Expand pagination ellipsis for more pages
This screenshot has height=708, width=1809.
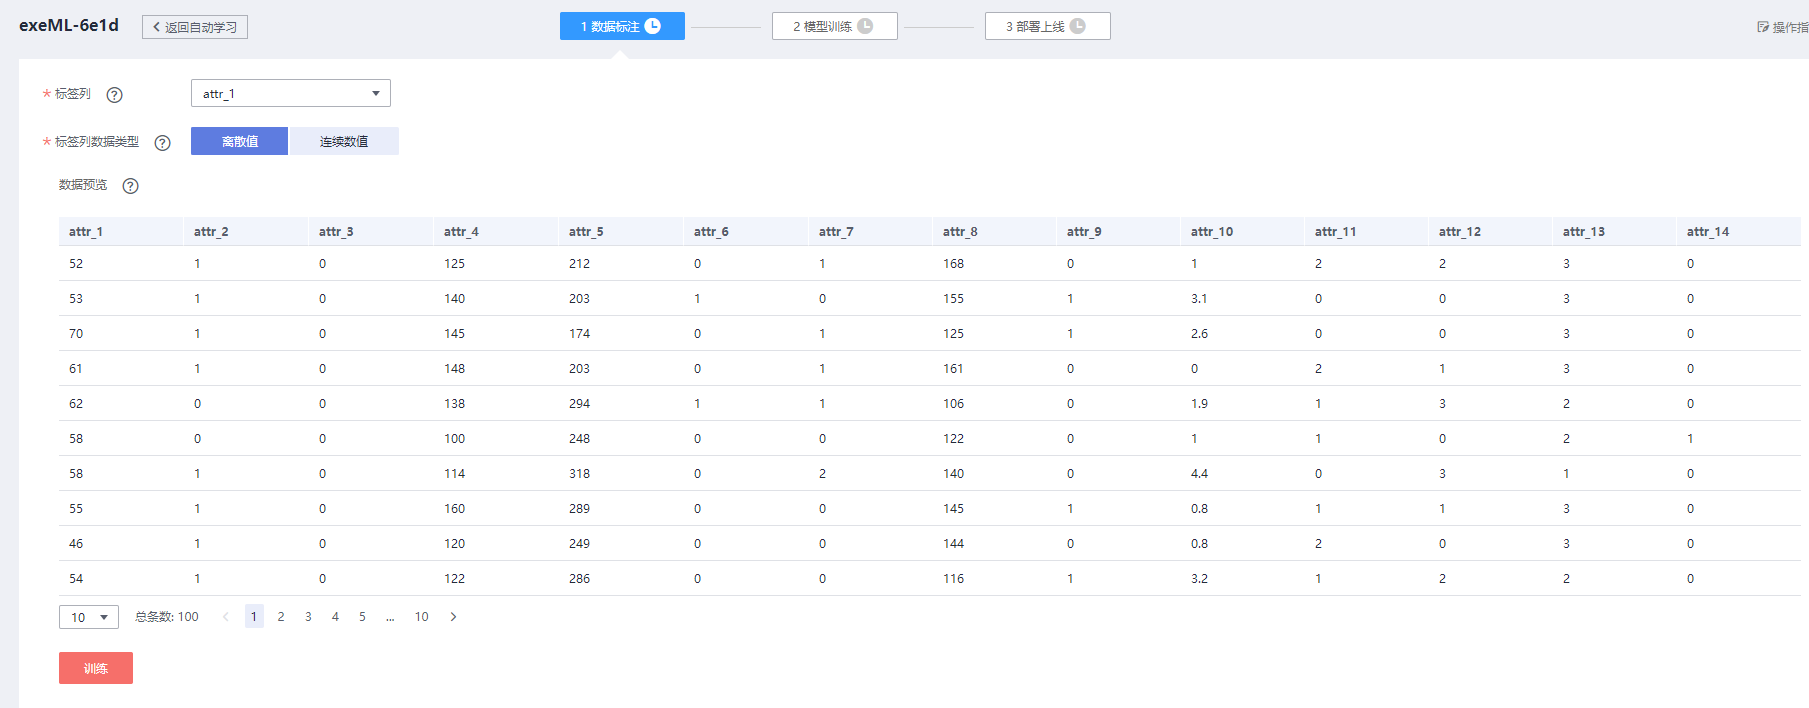click(390, 617)
